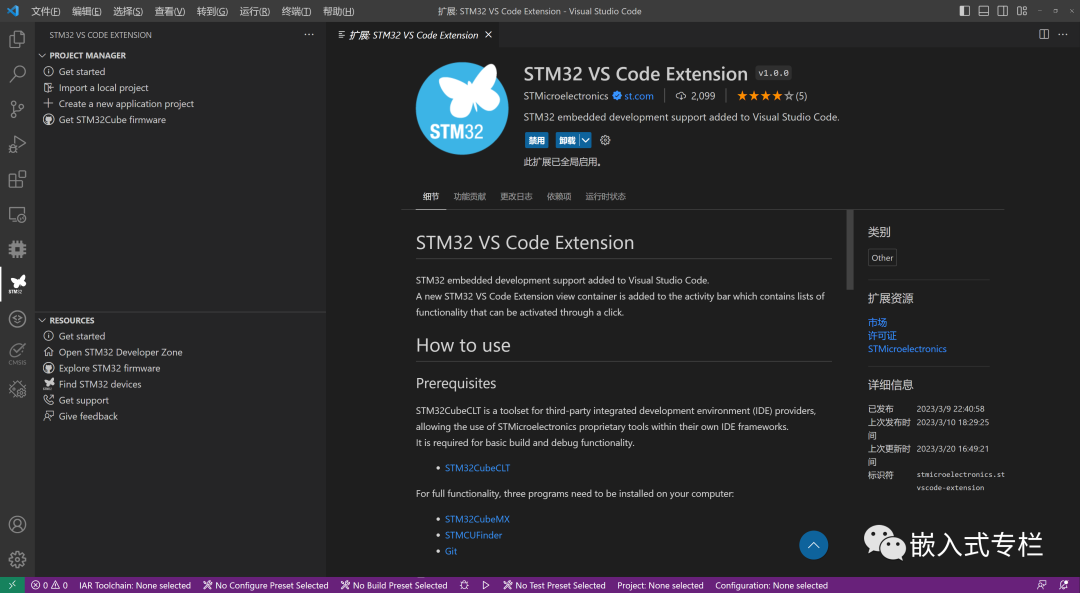Click the feedback icon in status bar
The image size is (1080, 593).
click(x=1042, y=585)
